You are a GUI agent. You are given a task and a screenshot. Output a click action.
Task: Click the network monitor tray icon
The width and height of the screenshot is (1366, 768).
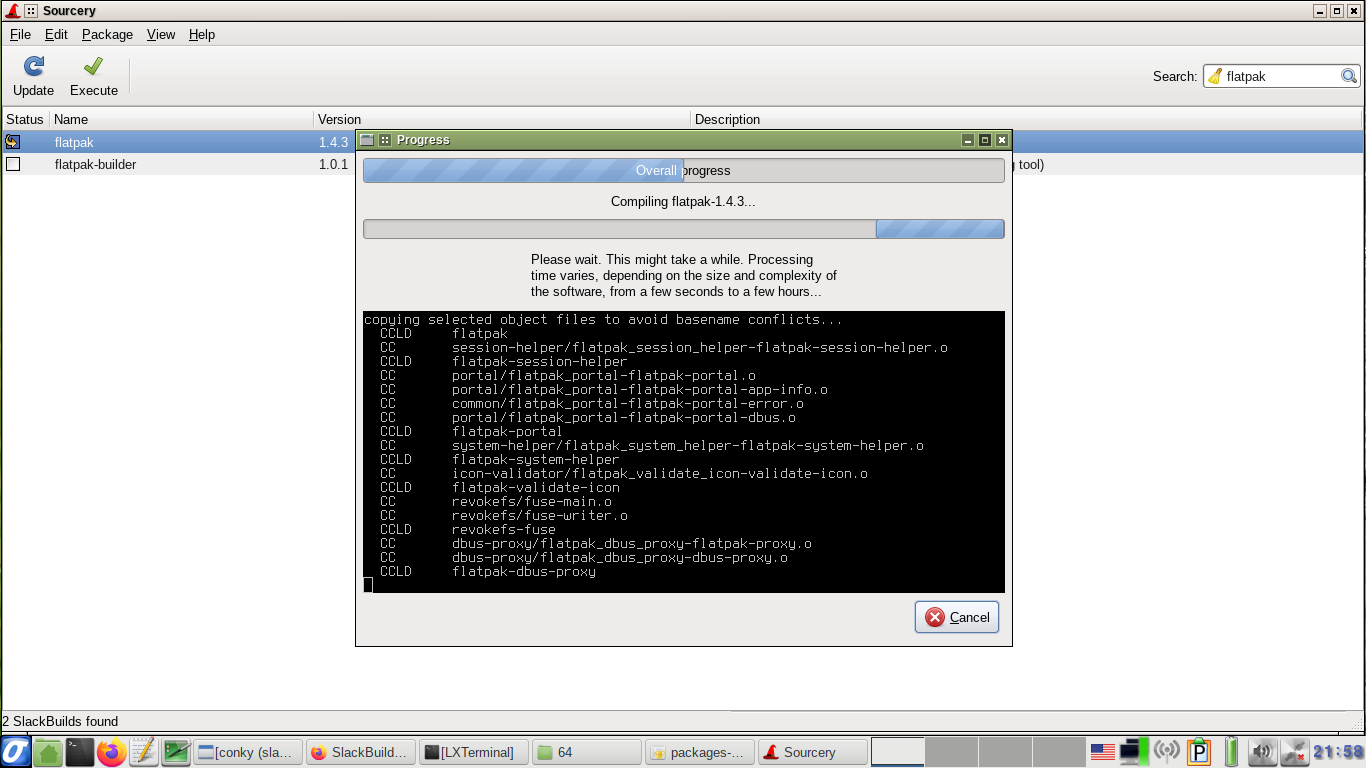[x=1133, y=752]
